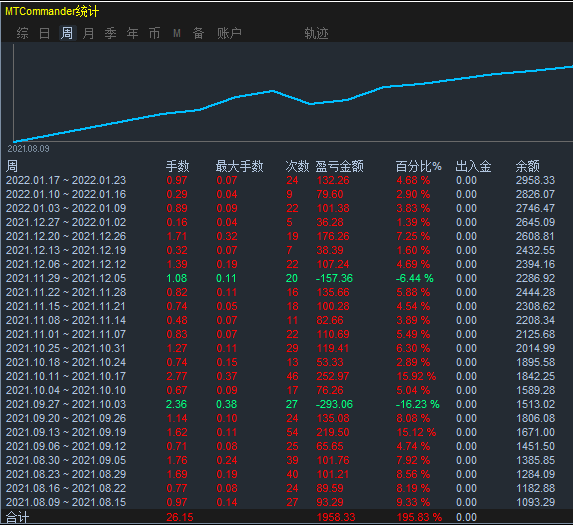573x525 pixels.
Task: Open the 年 yearly statistics tab
Action: [132, 33]
